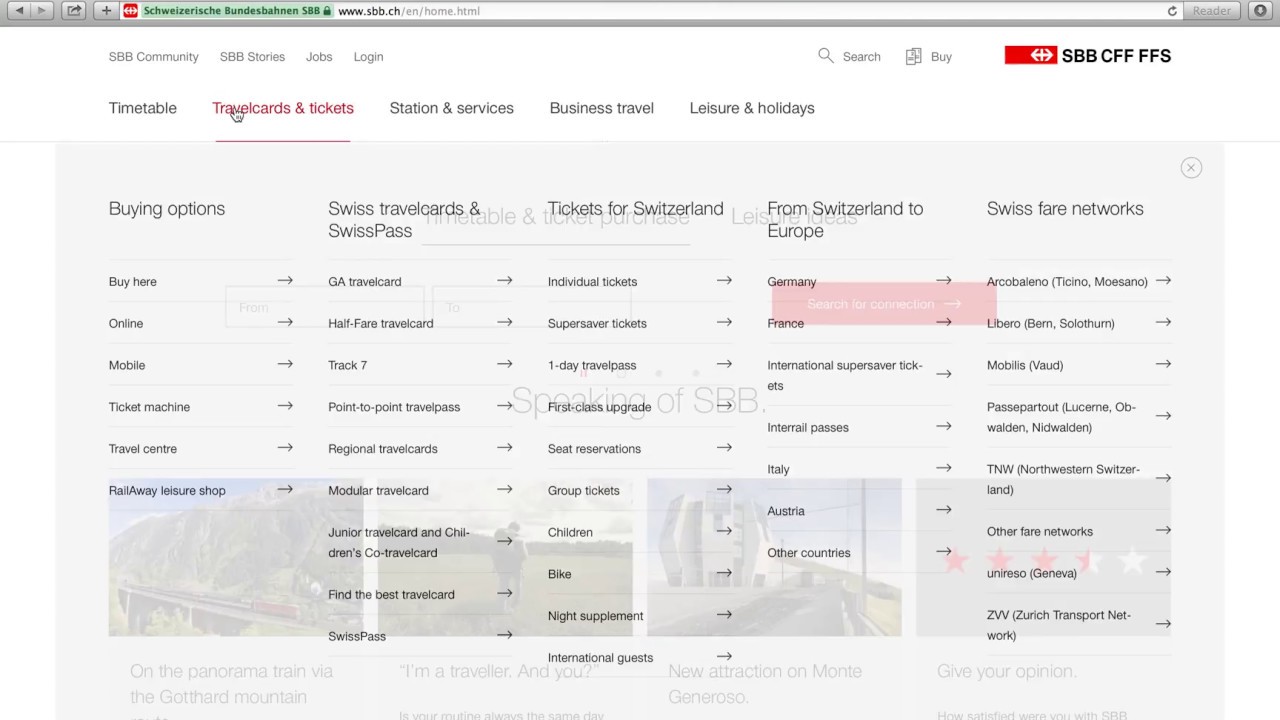Screen dimensions: 1280x720
Task: Open the Timetable menu
Action: 143,108
